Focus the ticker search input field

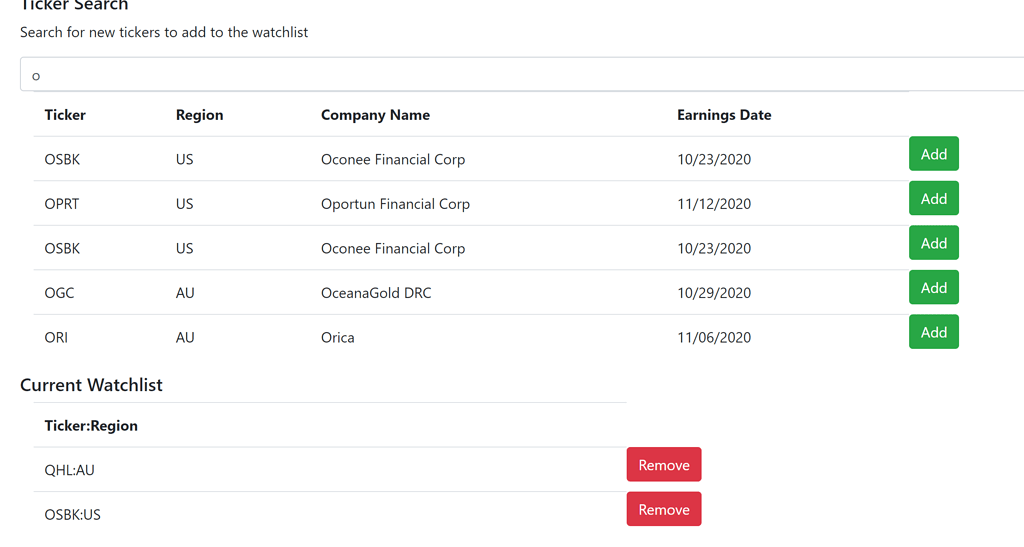tap(522, 74)
